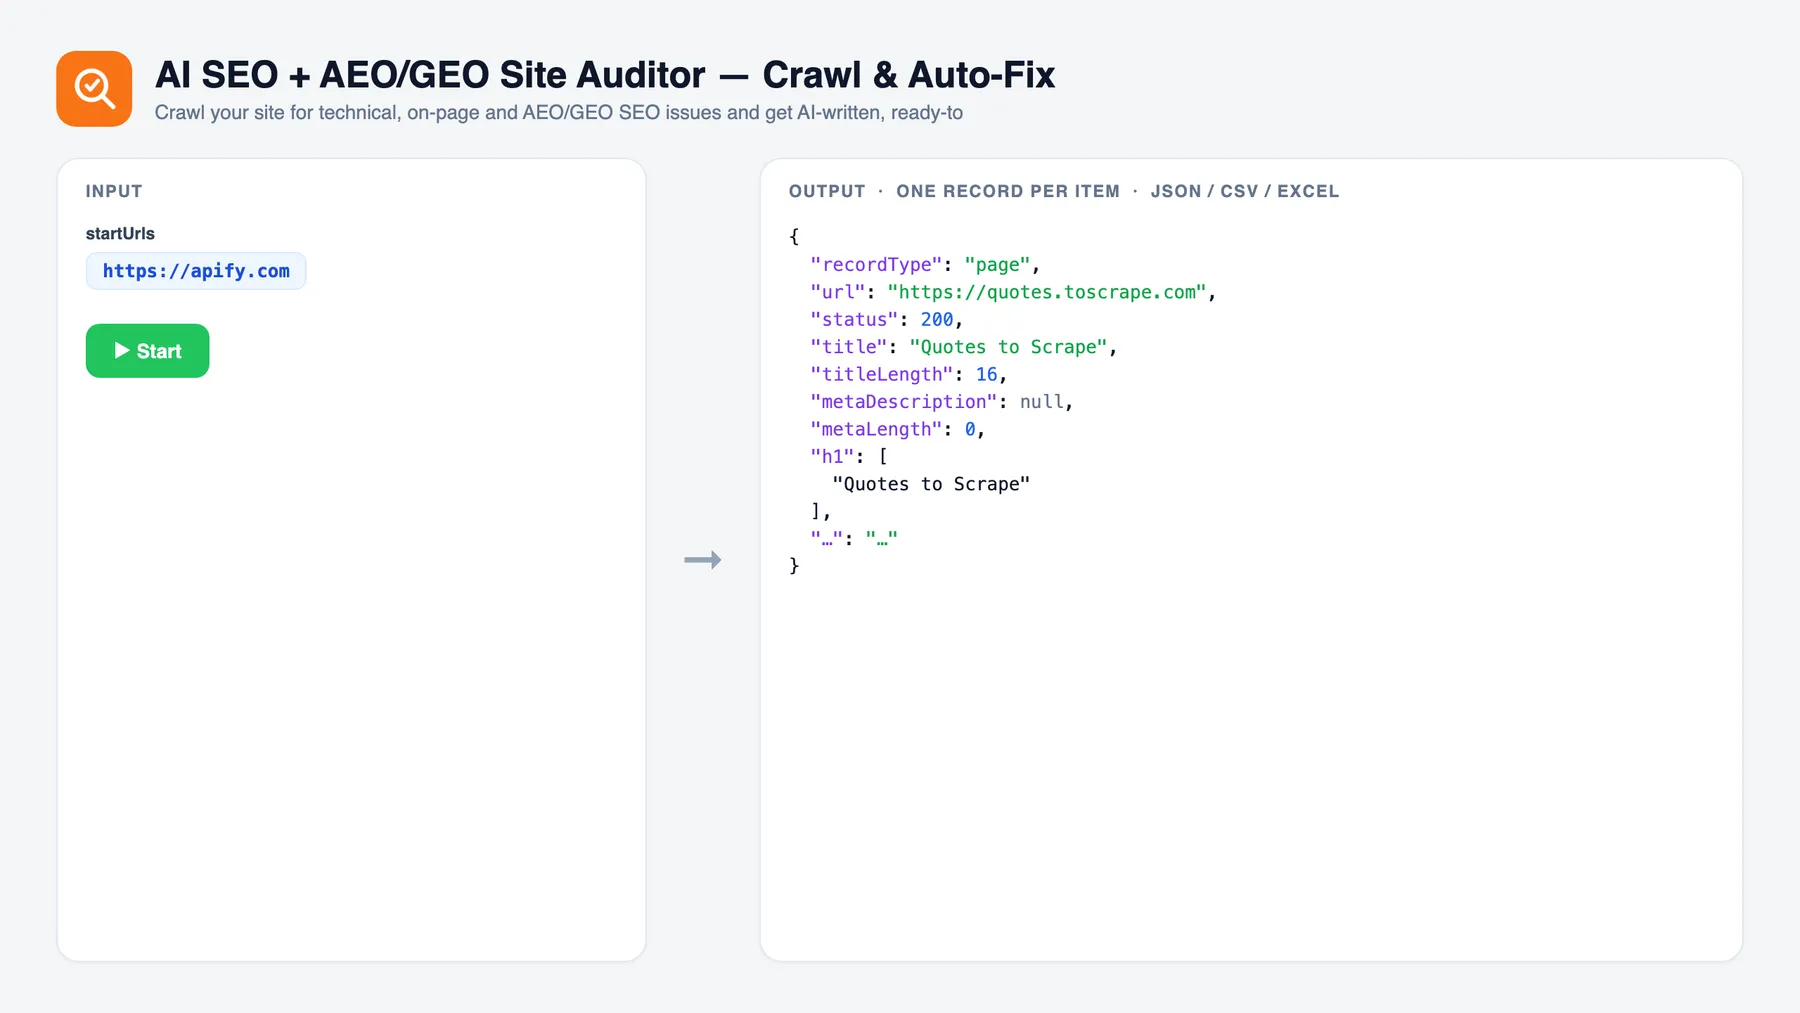
Task: Click the "title": "Quotes to Scrape" line
Action: point(963,347)
